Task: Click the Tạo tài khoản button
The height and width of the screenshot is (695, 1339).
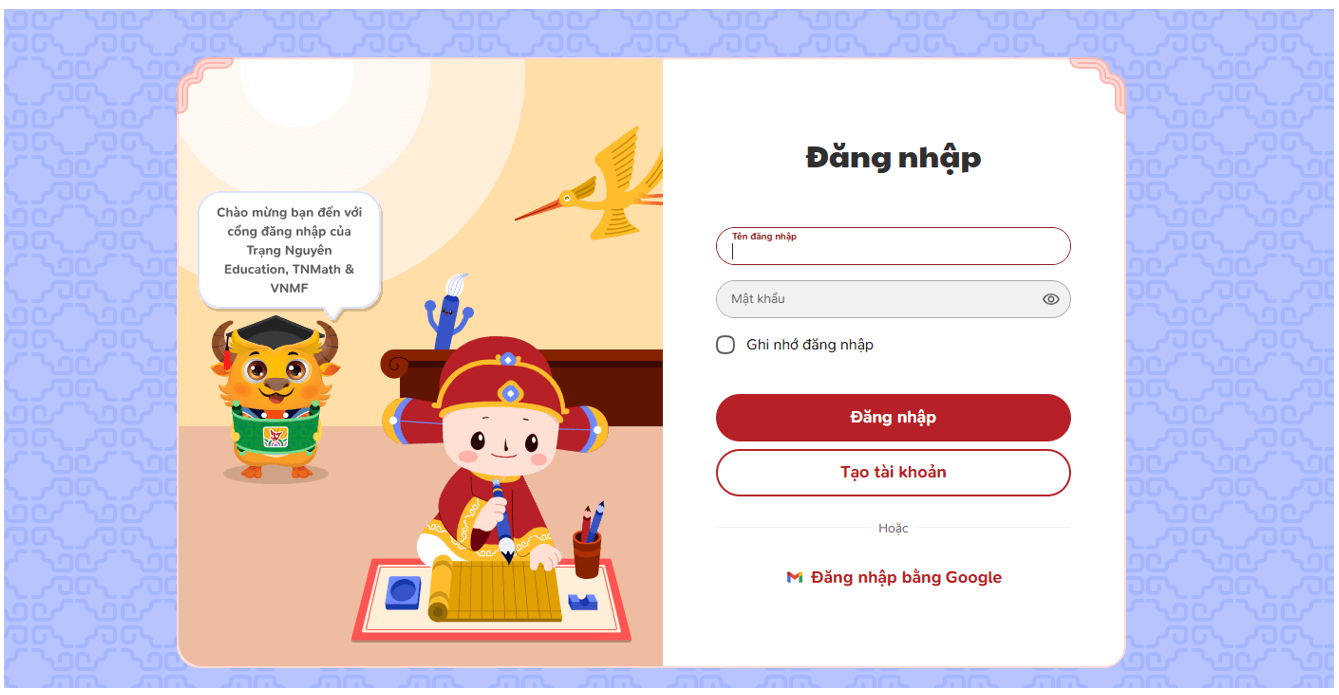Action: [x=893, y=472]
